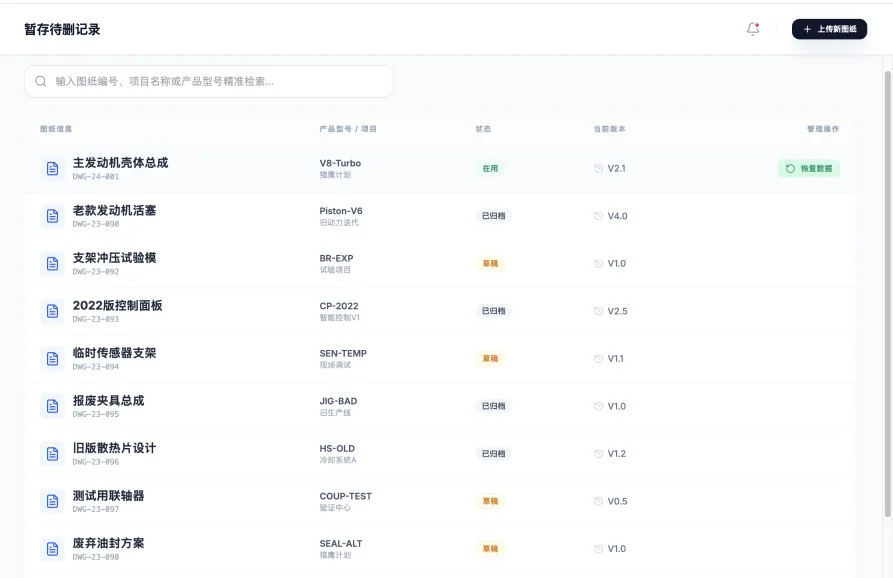The width and height of the screenshot is (893, 578).
Task: Open the notification bell
Action: [753, 28]
